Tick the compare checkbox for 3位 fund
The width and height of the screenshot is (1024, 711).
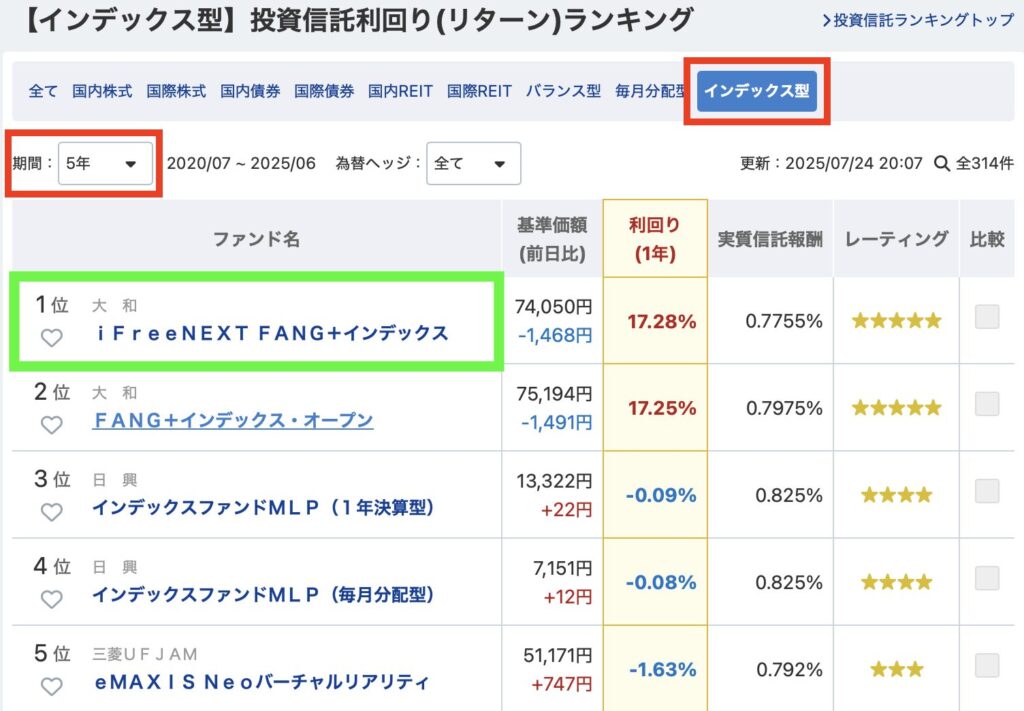(987, 491)
